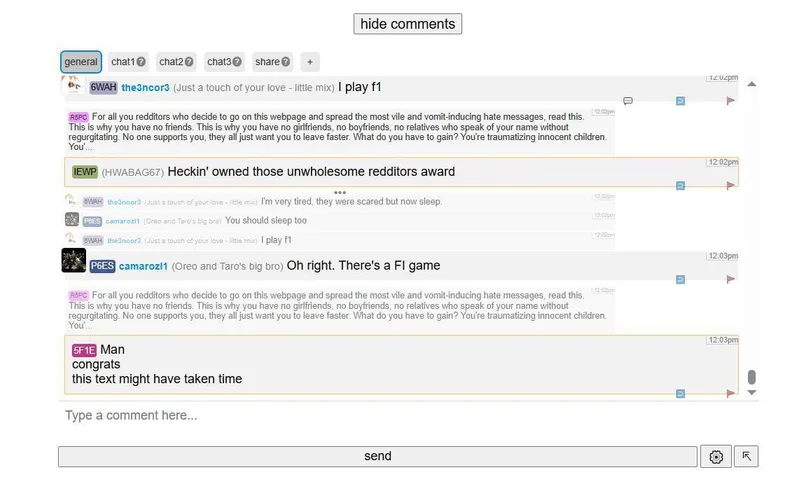Flag the 'Man congrats' comment
Screen dimensions: 799x484
[x=731, y=394]
